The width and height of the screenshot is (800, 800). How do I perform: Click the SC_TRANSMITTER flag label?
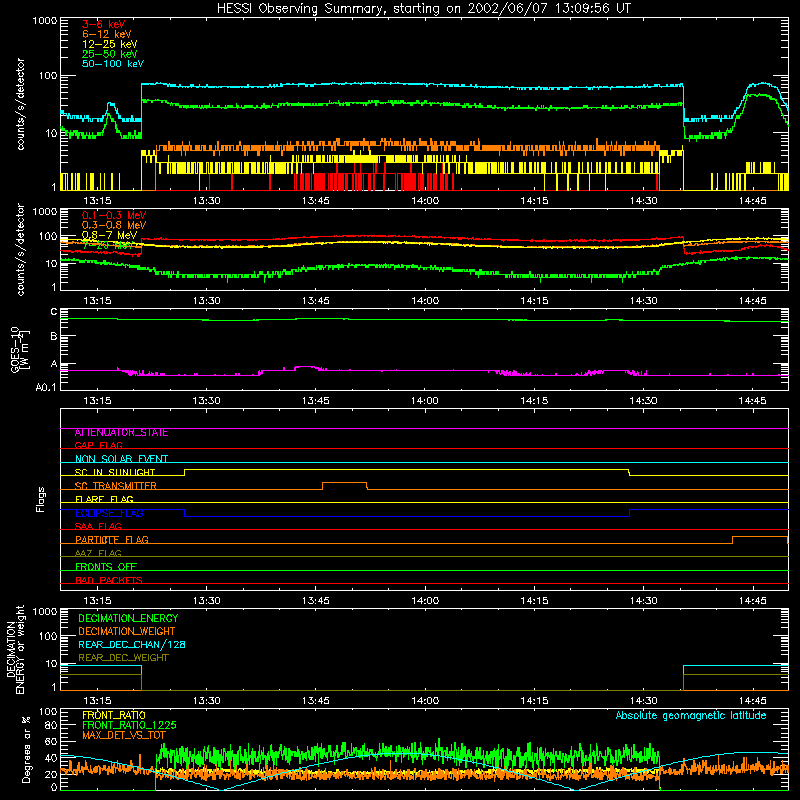click(116, 486)
